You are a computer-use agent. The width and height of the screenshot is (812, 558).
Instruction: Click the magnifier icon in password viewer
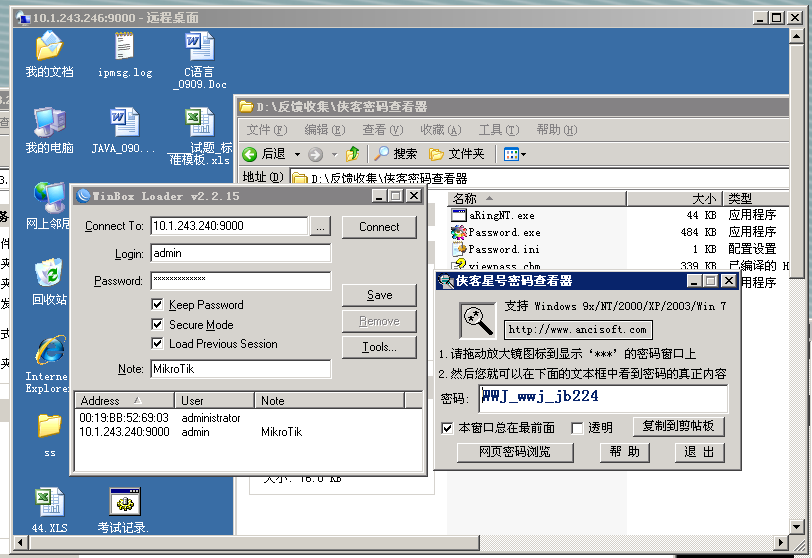[x=478, y=320]
